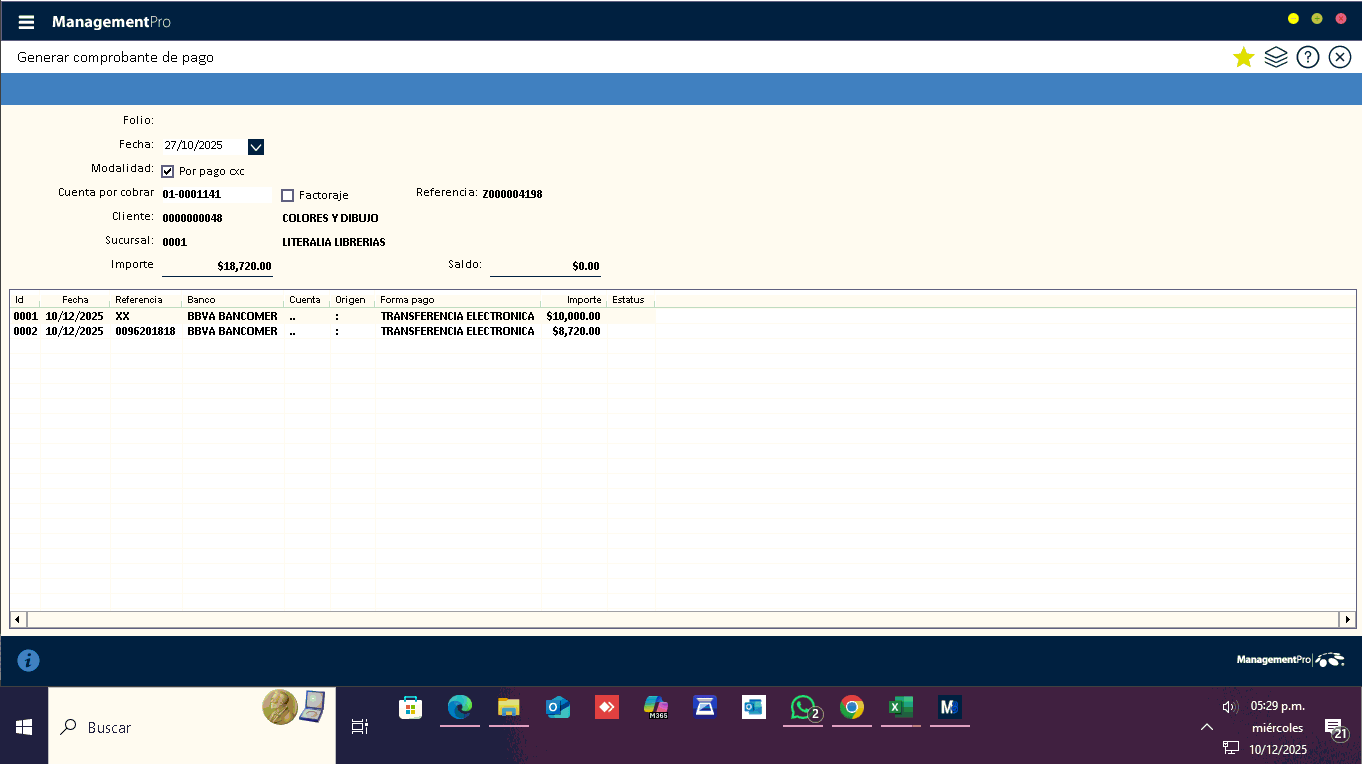This screenshot has width=1362, height=764.
Task: Close the Generar comprobante de pago form
Action: [x=1340, y=57]
